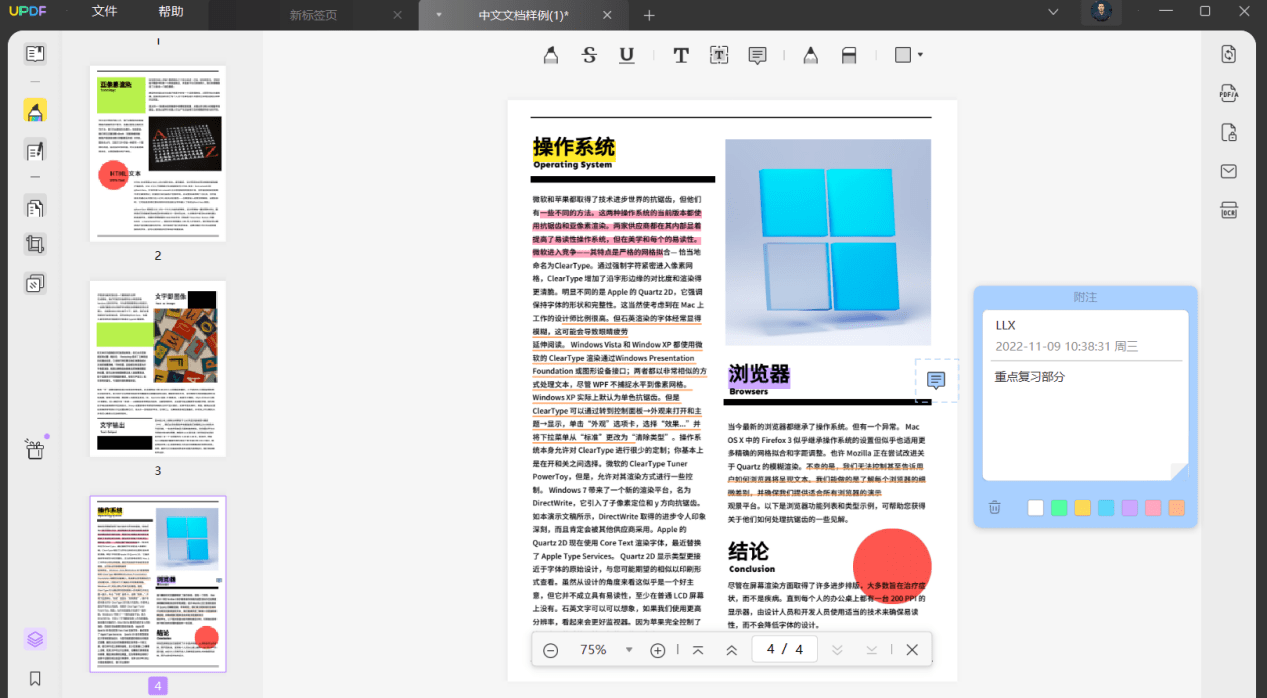Choose yellow color for note
1267x698 pixels.
point(1082,508)
